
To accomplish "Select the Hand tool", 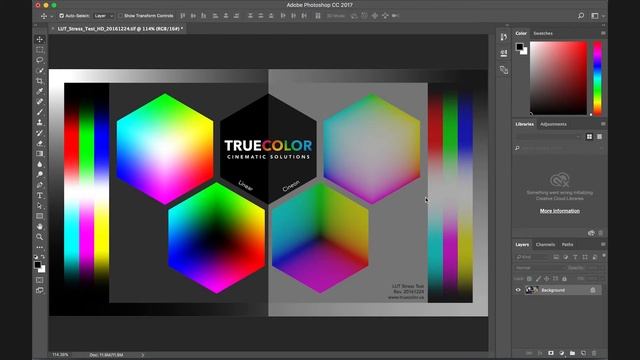I will (40, 227).
